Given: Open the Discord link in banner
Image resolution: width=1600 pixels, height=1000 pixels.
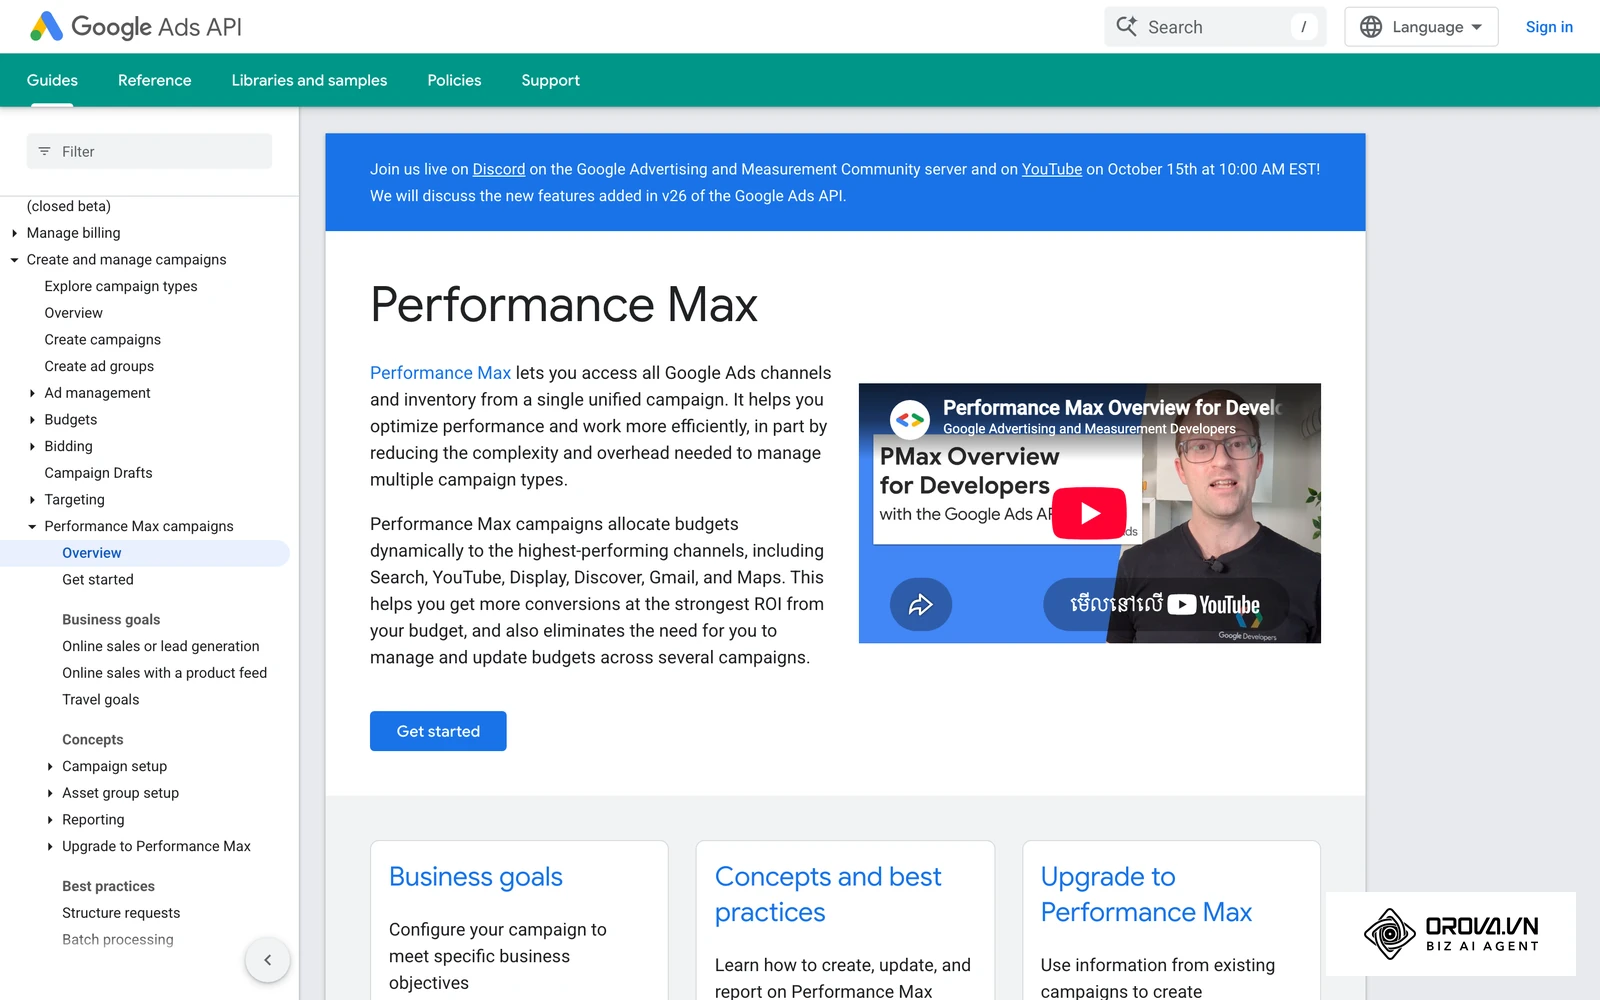Looking at the screenshot, I should (499, 169).
